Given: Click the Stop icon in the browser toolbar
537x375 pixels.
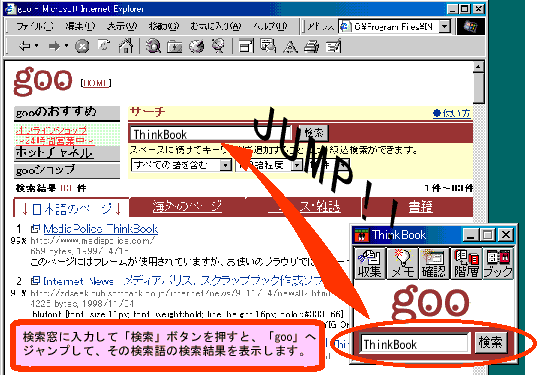Looking at the screenshot, I should [82, 46].
